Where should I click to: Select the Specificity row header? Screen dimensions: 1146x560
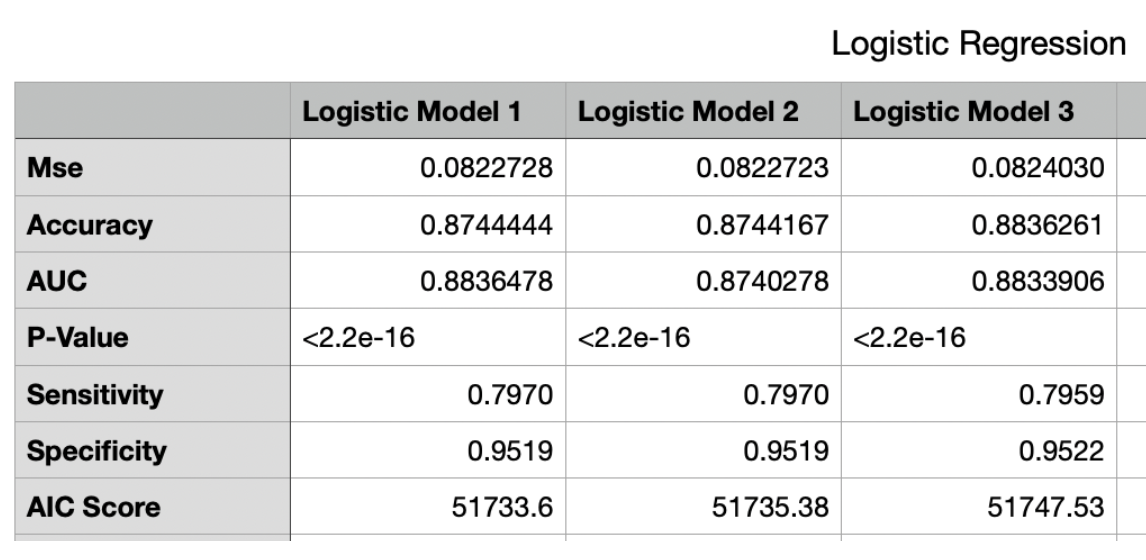(x=152, y=450)
